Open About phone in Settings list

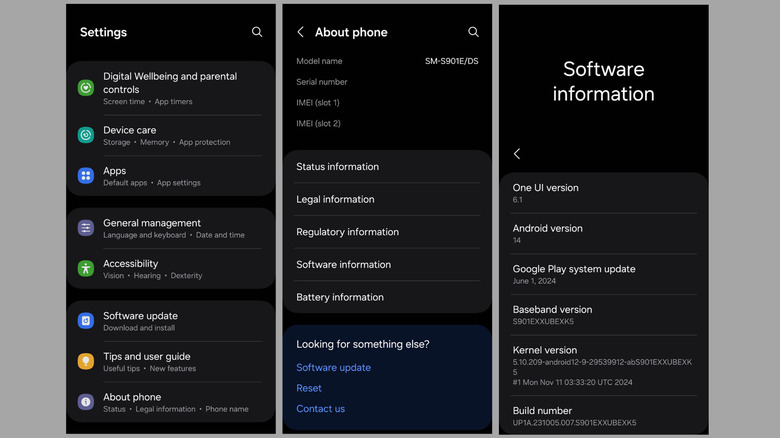[x=171, y=402]
